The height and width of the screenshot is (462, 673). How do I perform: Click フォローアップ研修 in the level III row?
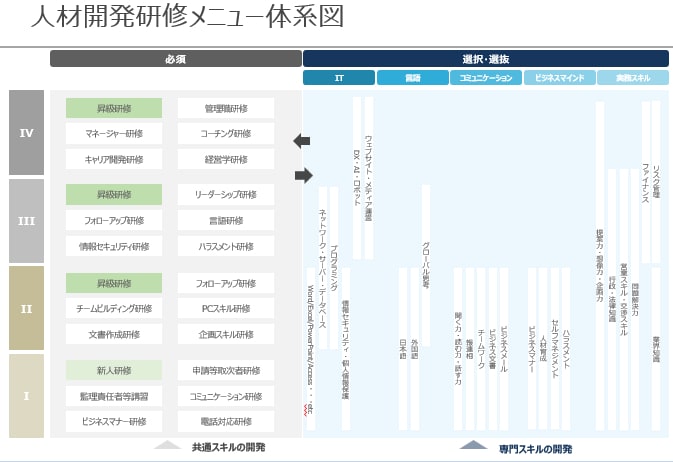tap(114, 220)
